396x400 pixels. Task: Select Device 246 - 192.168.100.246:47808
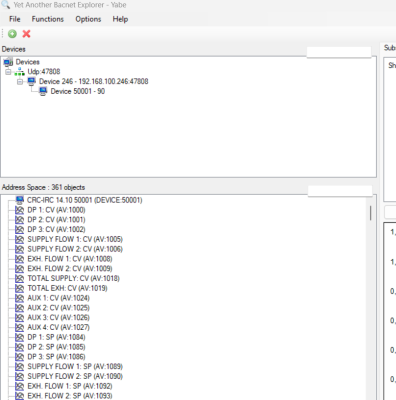pos(94,81)
